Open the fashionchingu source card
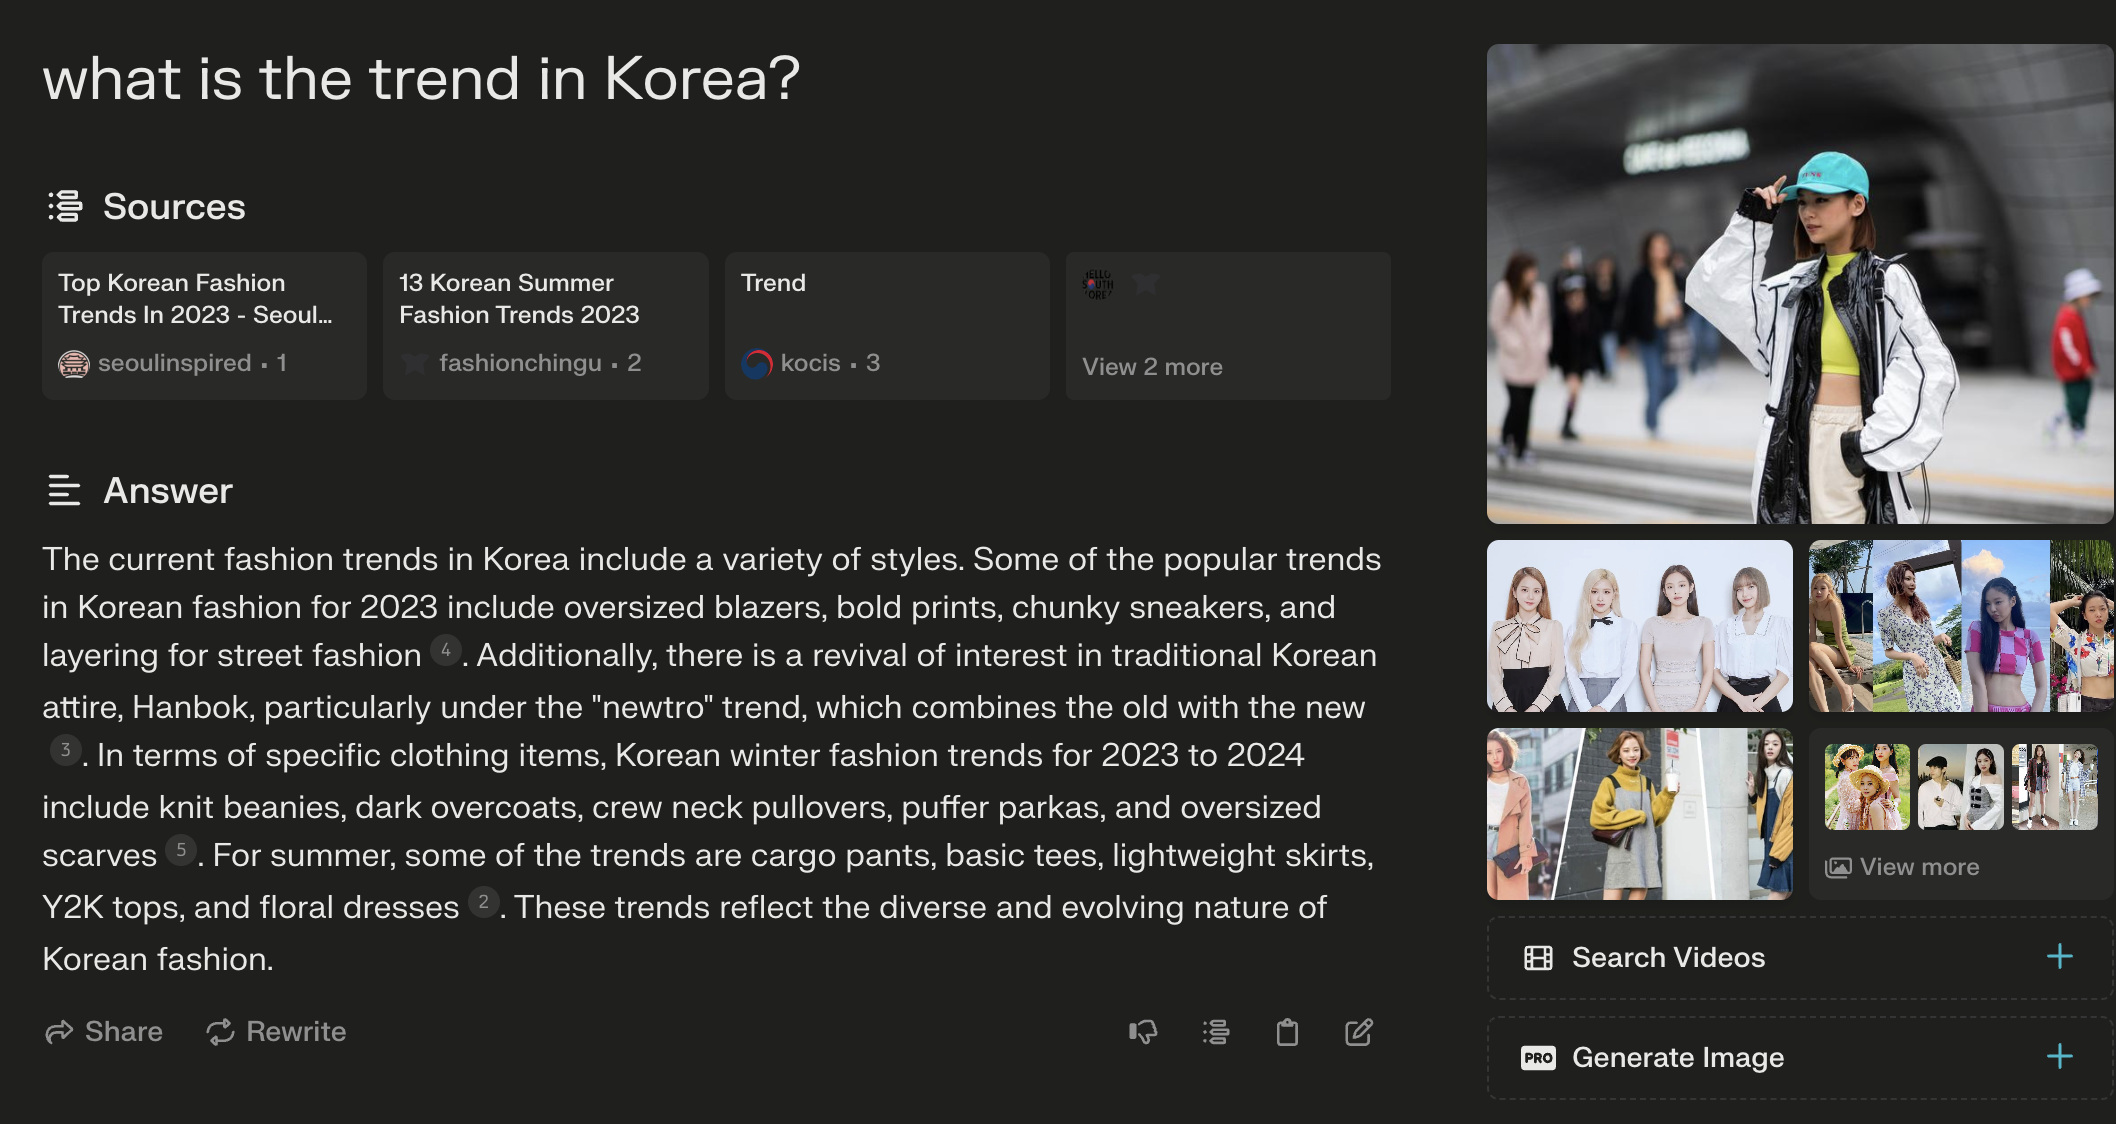2116x1124 pixels. click(545, 325)
